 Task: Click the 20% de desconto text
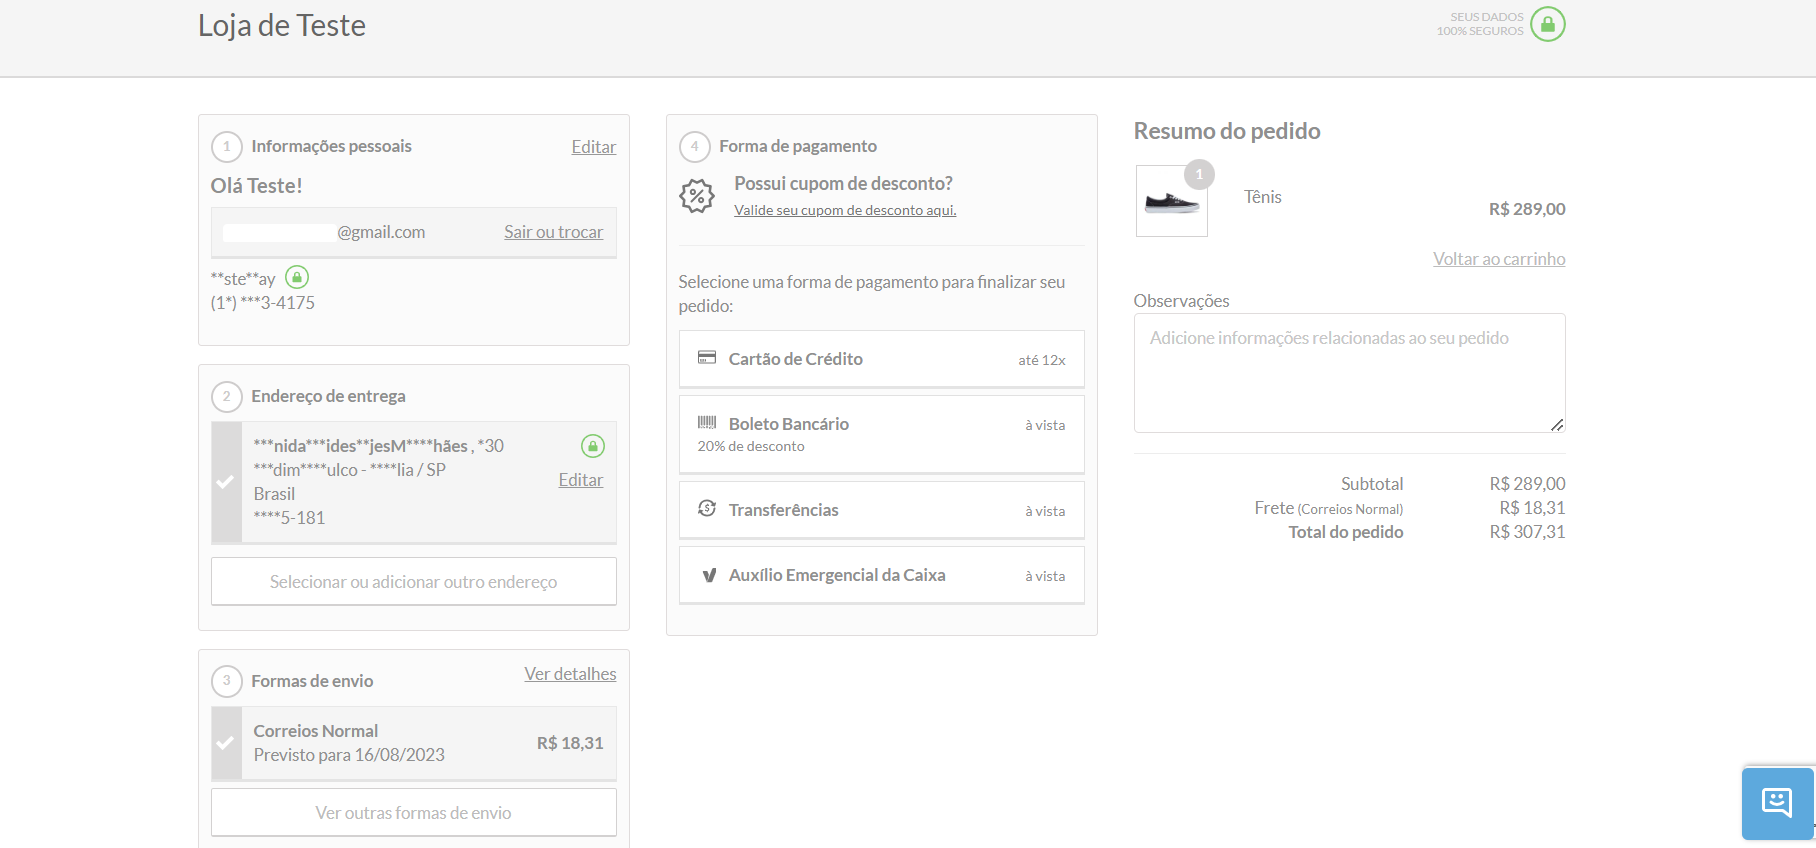pos(751,446)
